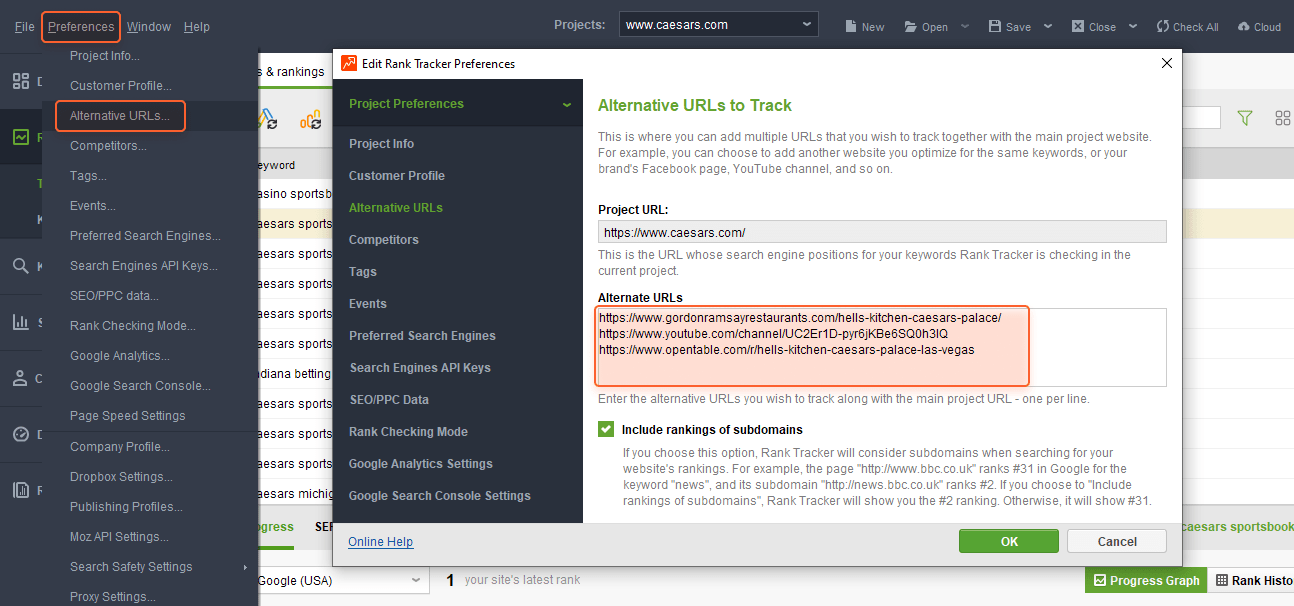The image size is (1294, 606).
Task: Open the Online Help link
Action: [x=380, y=542]
